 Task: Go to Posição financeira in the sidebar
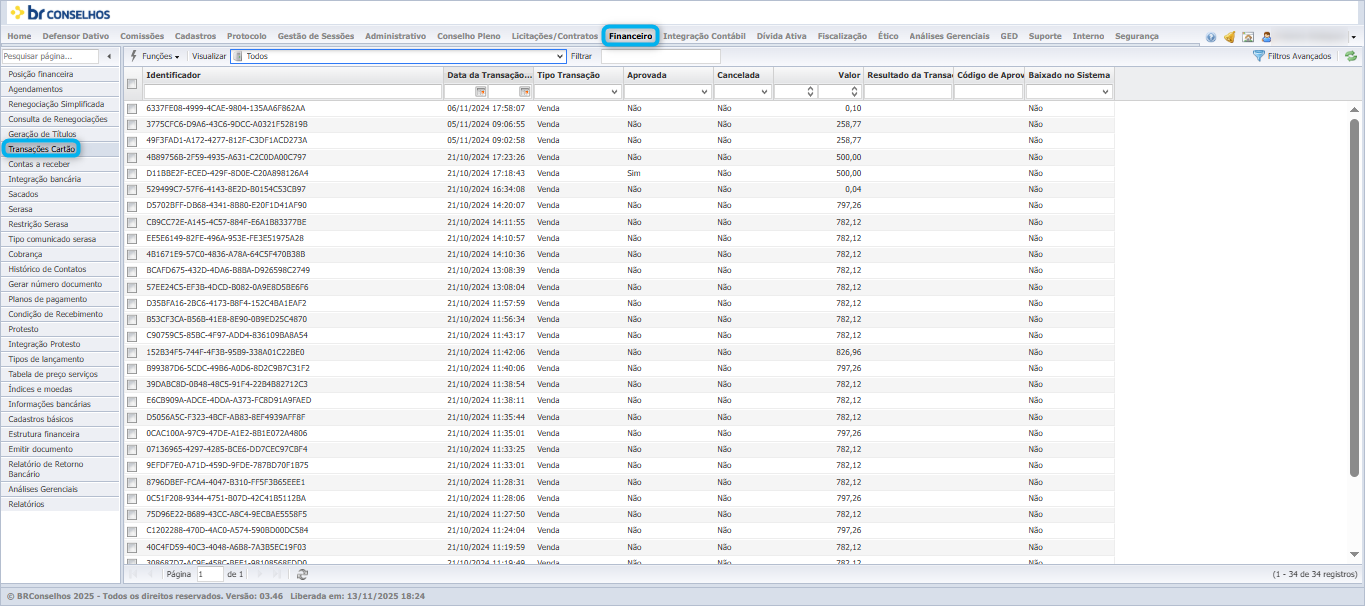click(60, 74)
